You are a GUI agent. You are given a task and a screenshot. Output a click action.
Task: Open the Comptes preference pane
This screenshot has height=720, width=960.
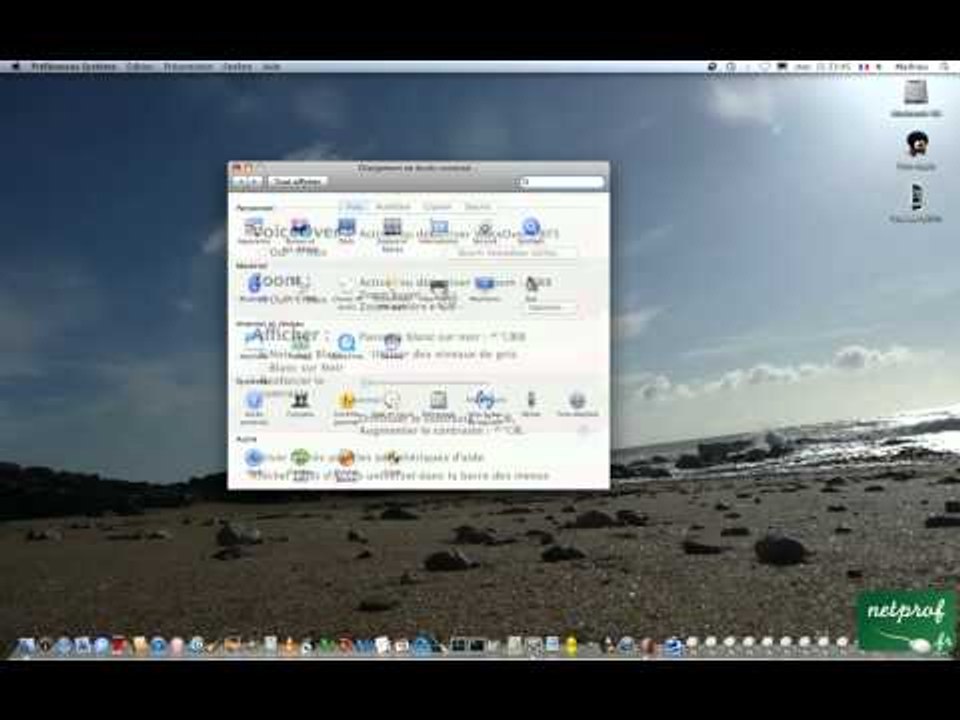[x=300, y=404]
